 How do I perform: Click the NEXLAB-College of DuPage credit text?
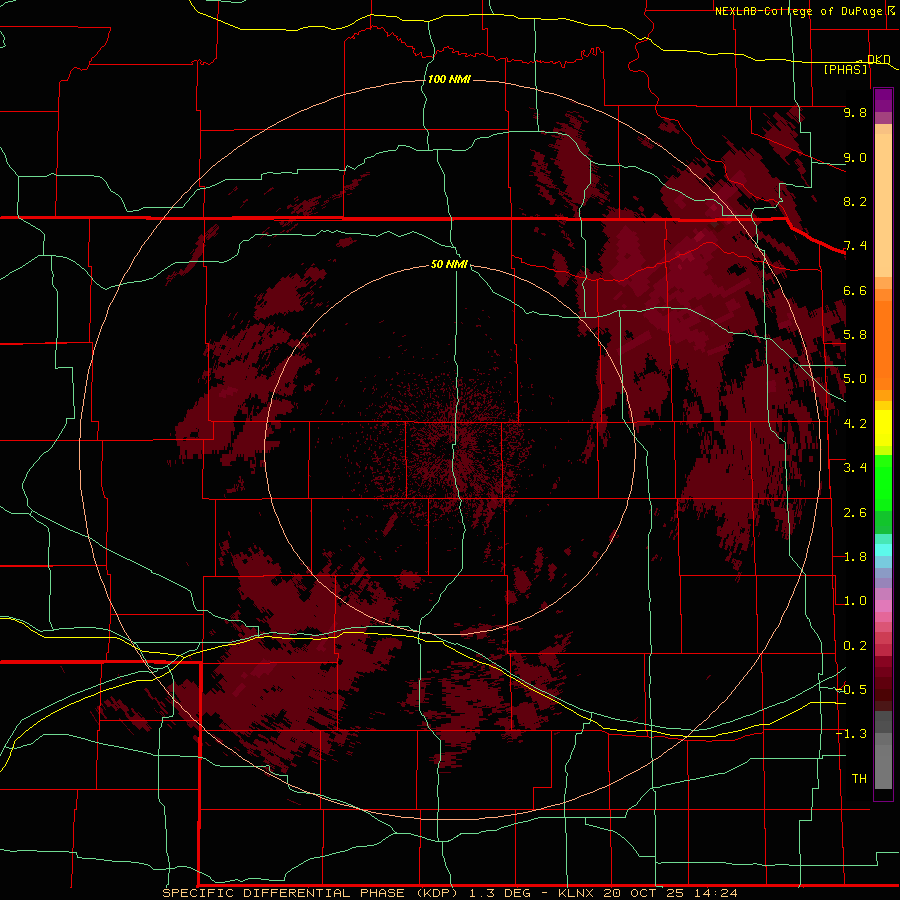point(798,11)
